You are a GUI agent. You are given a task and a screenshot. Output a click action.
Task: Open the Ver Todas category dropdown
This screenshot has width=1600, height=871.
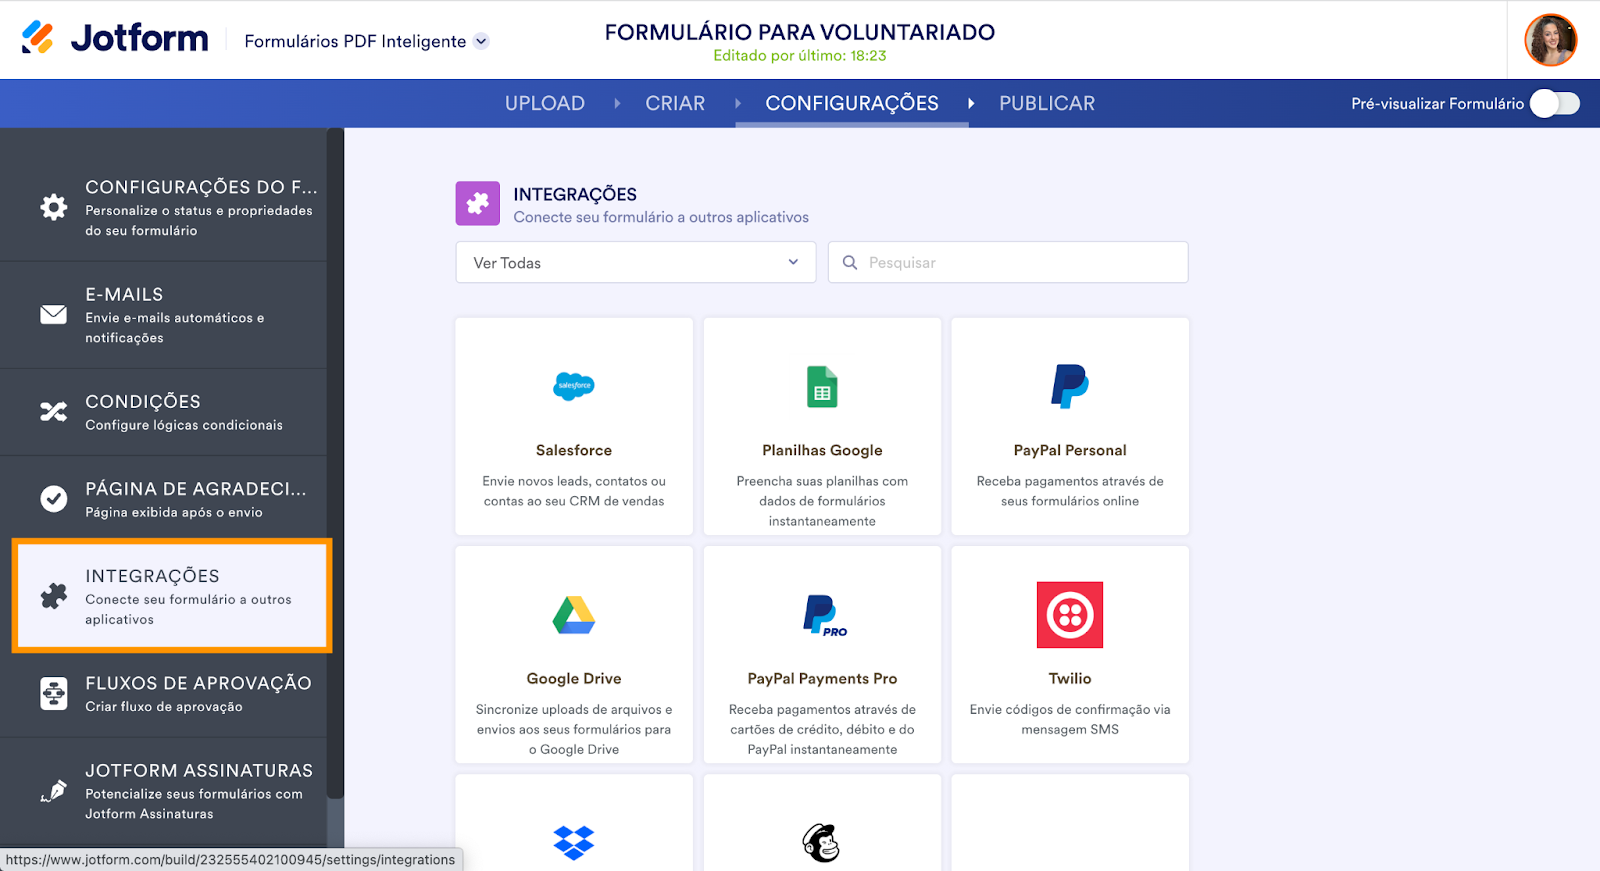click(x=636, y=262)
